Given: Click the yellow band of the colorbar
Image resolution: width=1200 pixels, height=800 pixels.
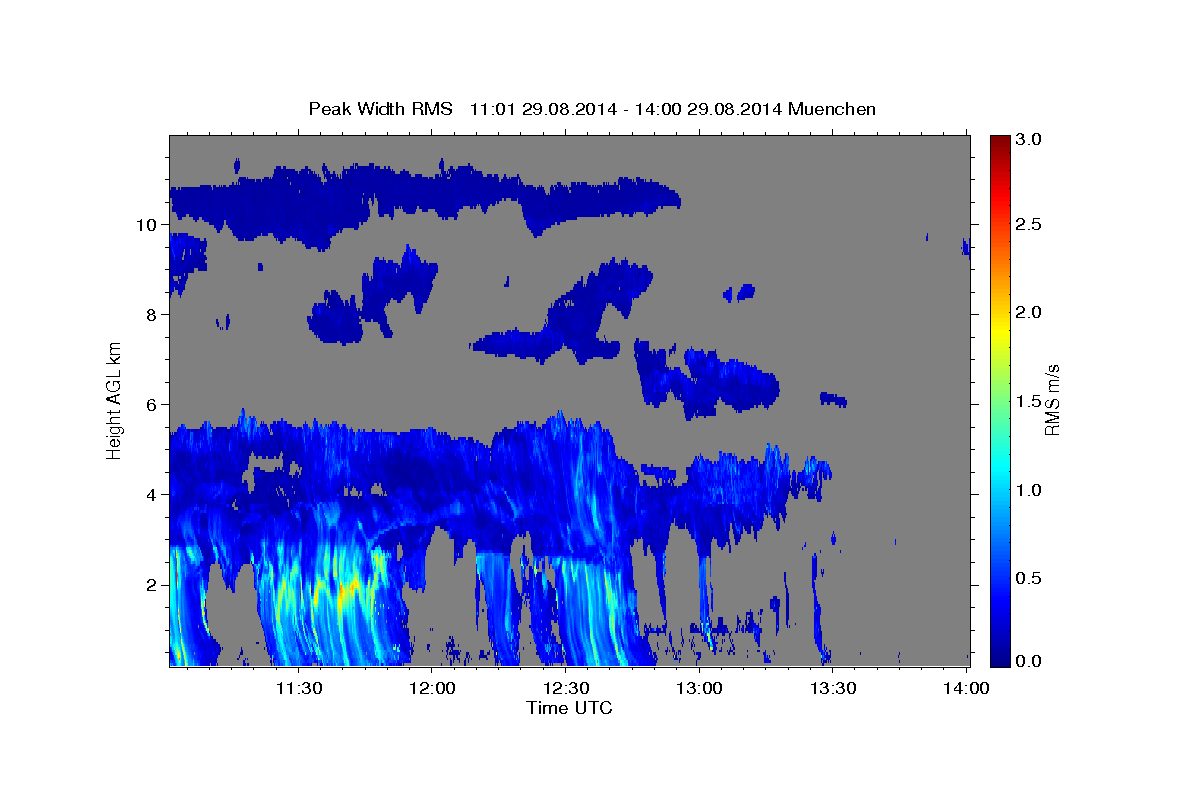Looking at the screenshot, I should coord(1000,330).
